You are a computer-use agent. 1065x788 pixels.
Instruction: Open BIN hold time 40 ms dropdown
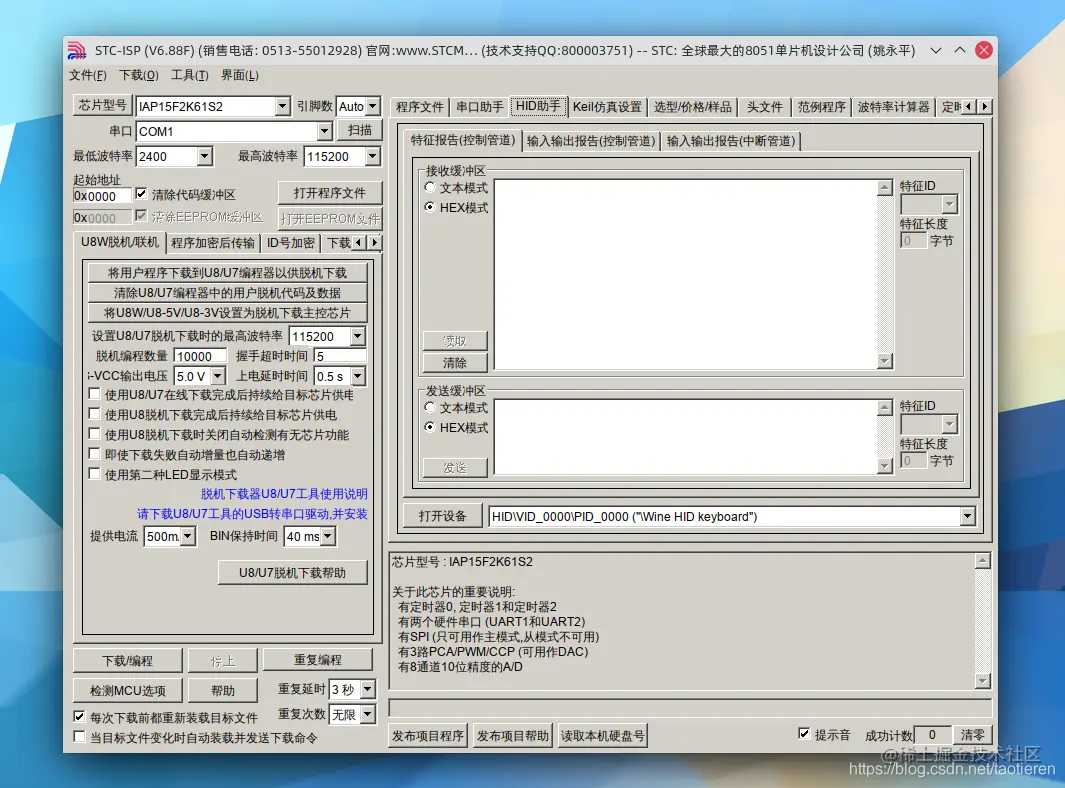click(328, 536)
